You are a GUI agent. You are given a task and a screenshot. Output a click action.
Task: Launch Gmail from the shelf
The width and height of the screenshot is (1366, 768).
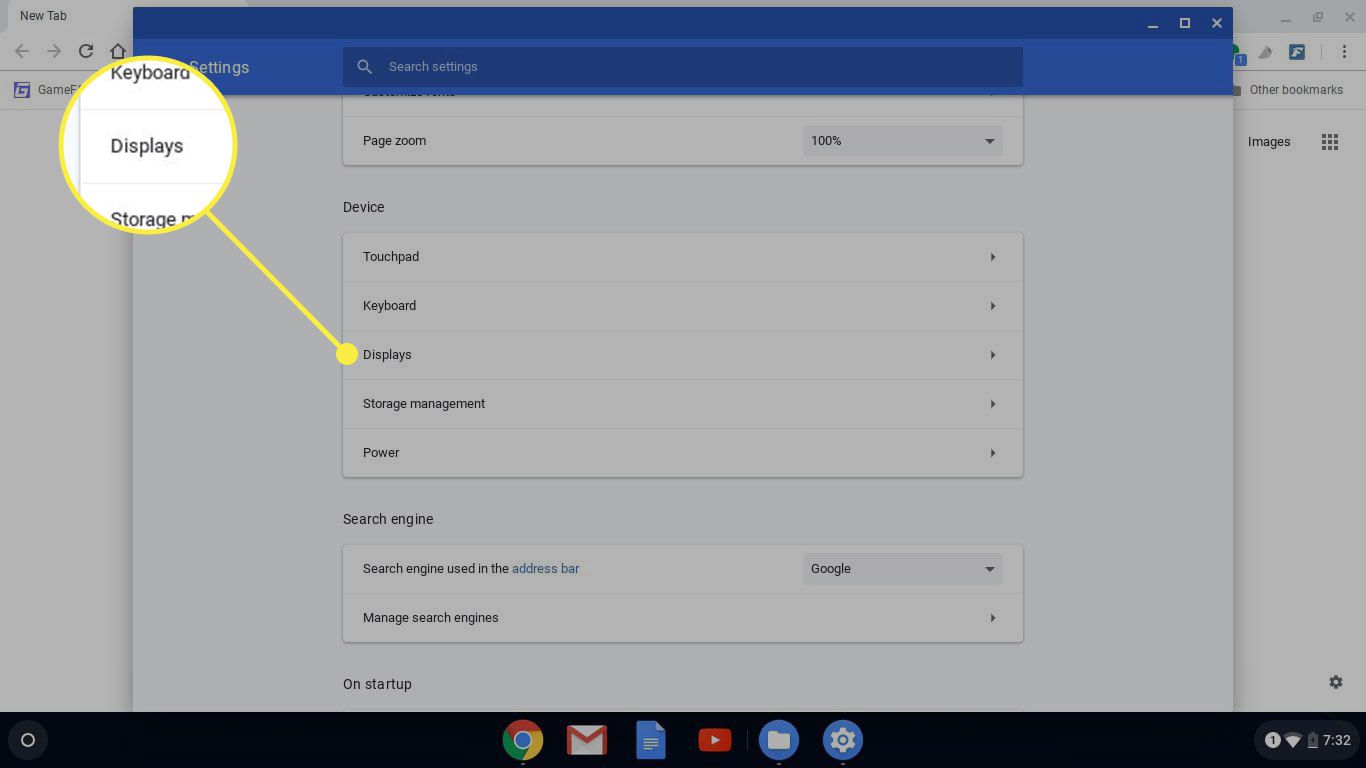586,740
